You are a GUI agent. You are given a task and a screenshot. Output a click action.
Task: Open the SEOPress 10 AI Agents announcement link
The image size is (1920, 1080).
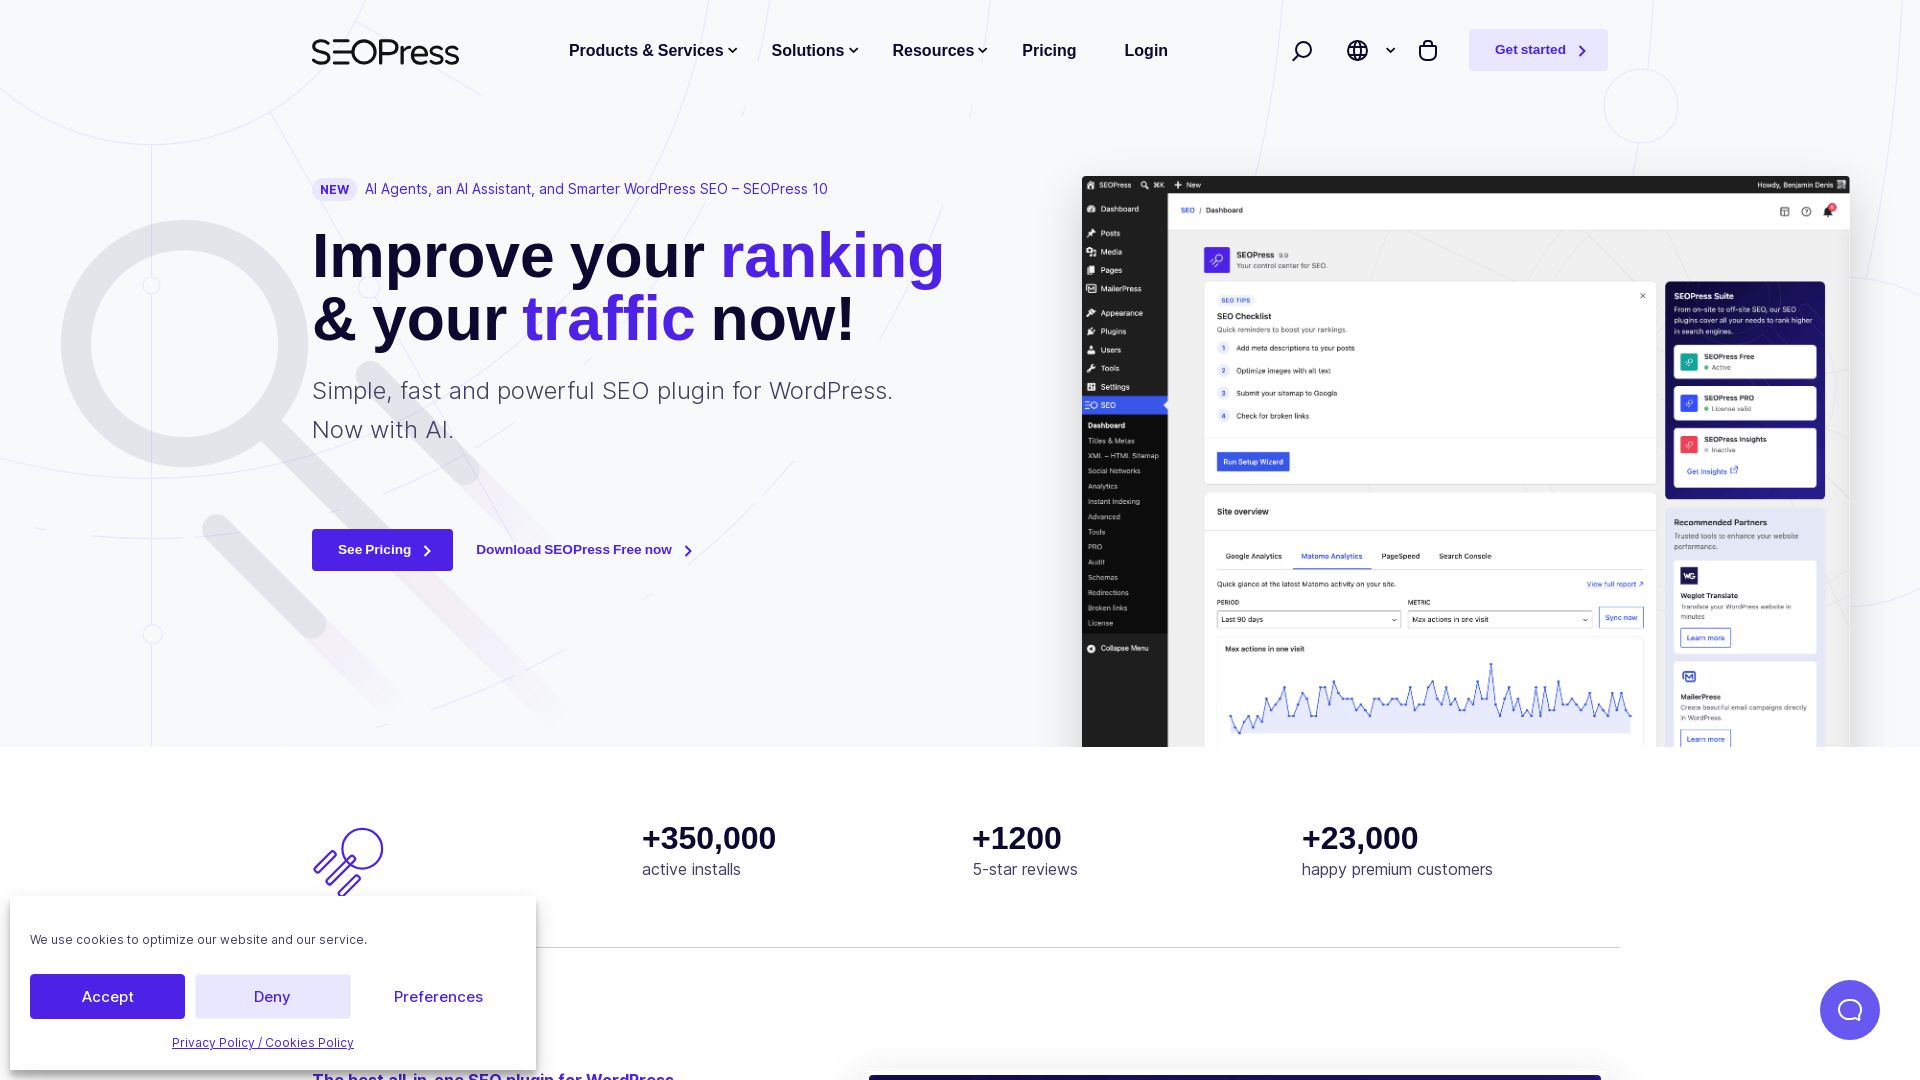point(596,189)
